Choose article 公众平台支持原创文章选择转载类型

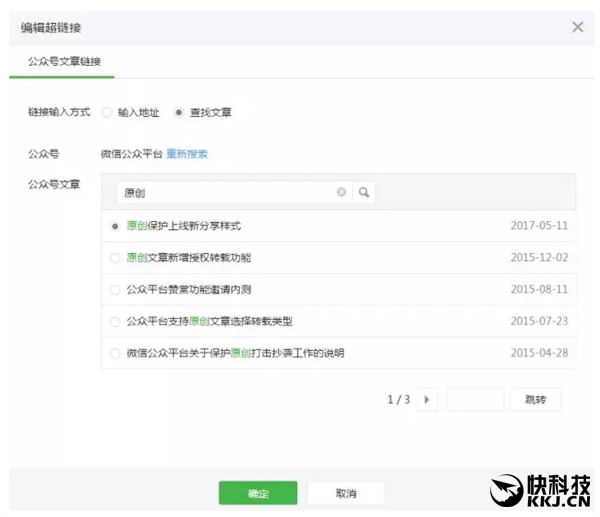(116, 322)
